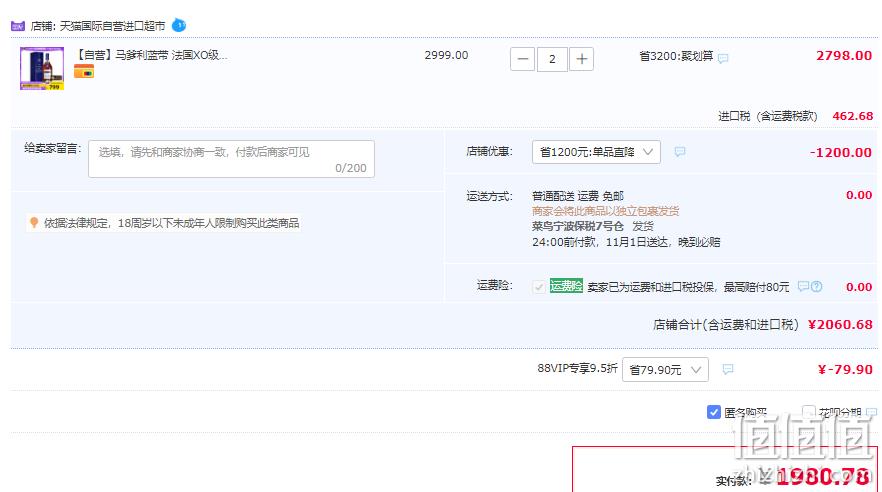Open the 省79.90元 88VIP discount dropdown
Screen dimensions: 882x492
[x=665, y=369]
